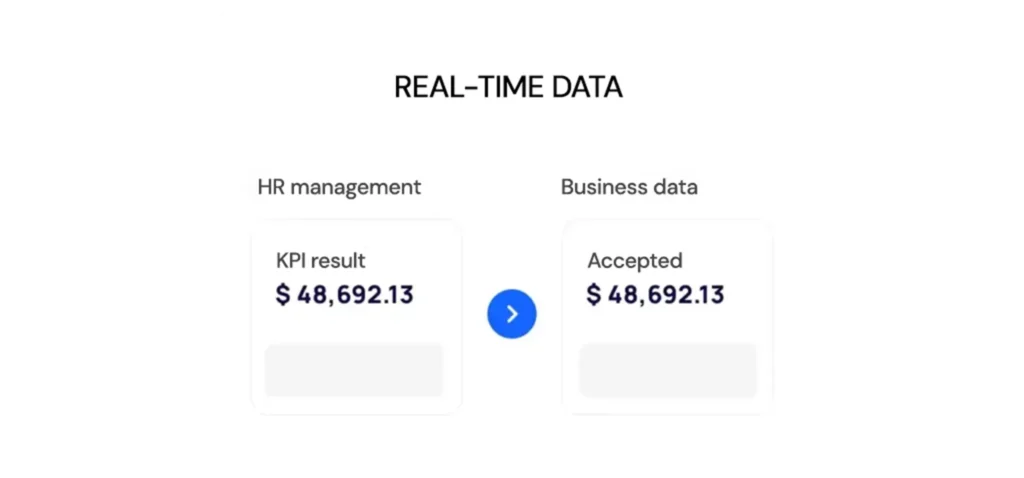Click the Accepted status label
This screenshot has width=1024, height=478.
(634, 261)
